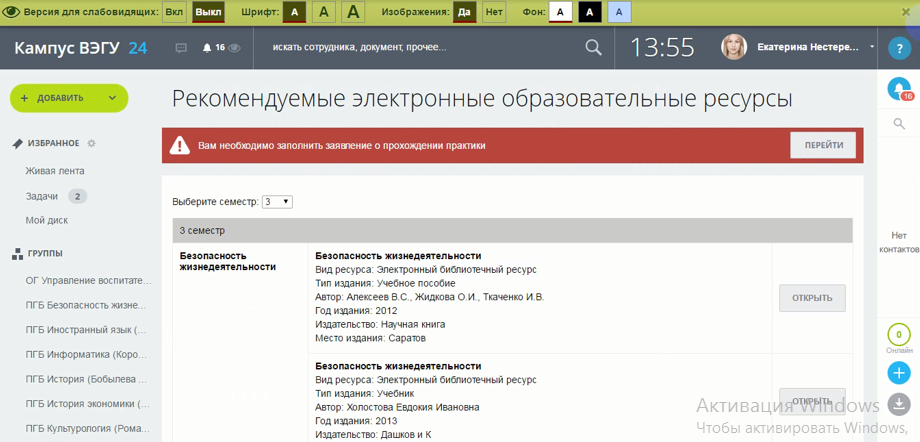Click the grey download arrow icon

pos(899,404)
